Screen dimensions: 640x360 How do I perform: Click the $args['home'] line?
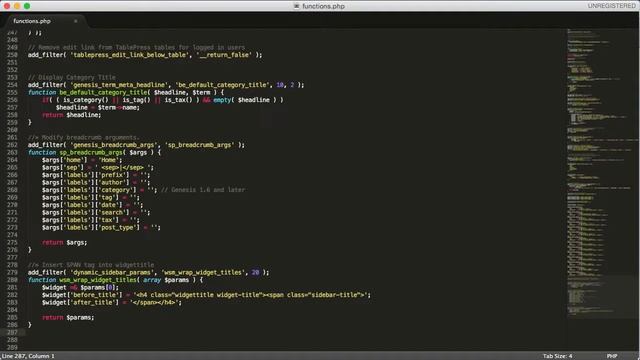82,160
